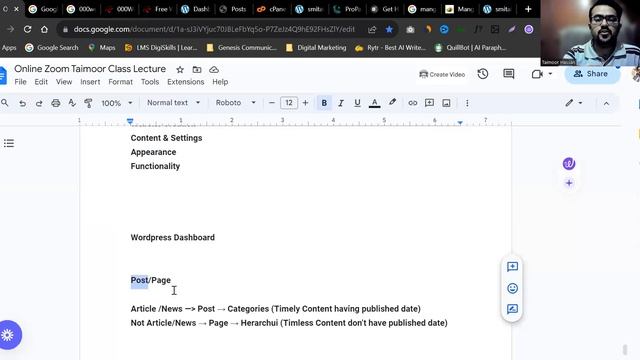Open the highlight color picker

pyautogui.click(x=392, y=102)
